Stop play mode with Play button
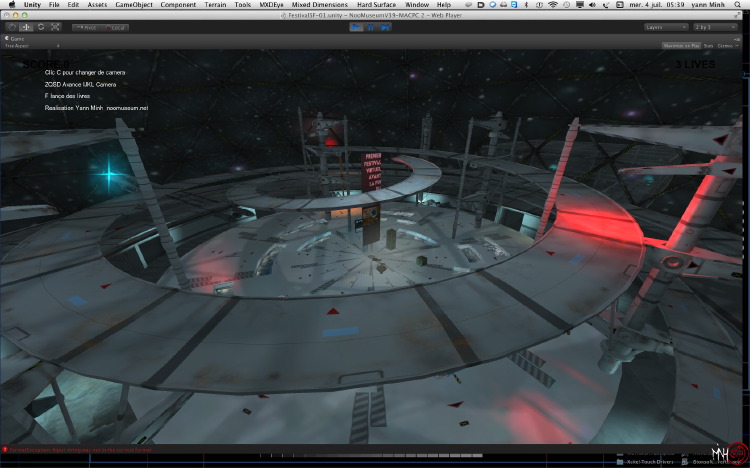Screen dimensions: 750x468 [356, 27]
